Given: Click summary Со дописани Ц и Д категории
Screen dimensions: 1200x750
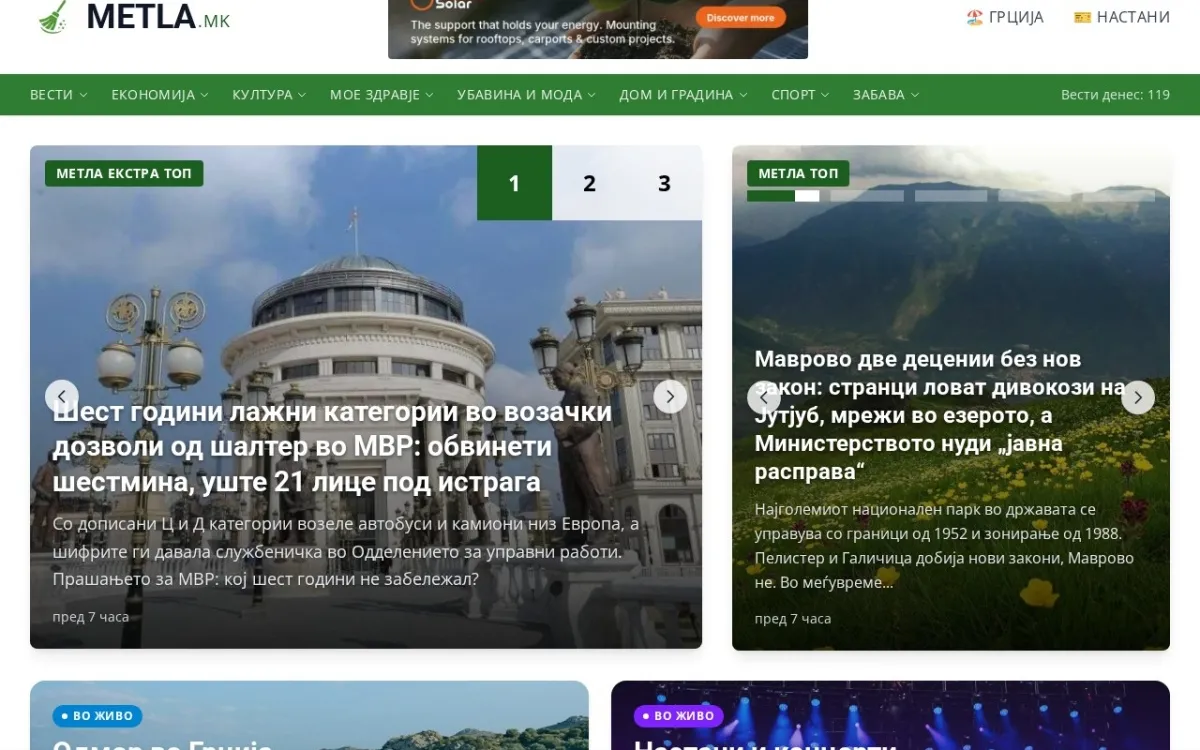Looking at the screenshot, I should [346, 551].
